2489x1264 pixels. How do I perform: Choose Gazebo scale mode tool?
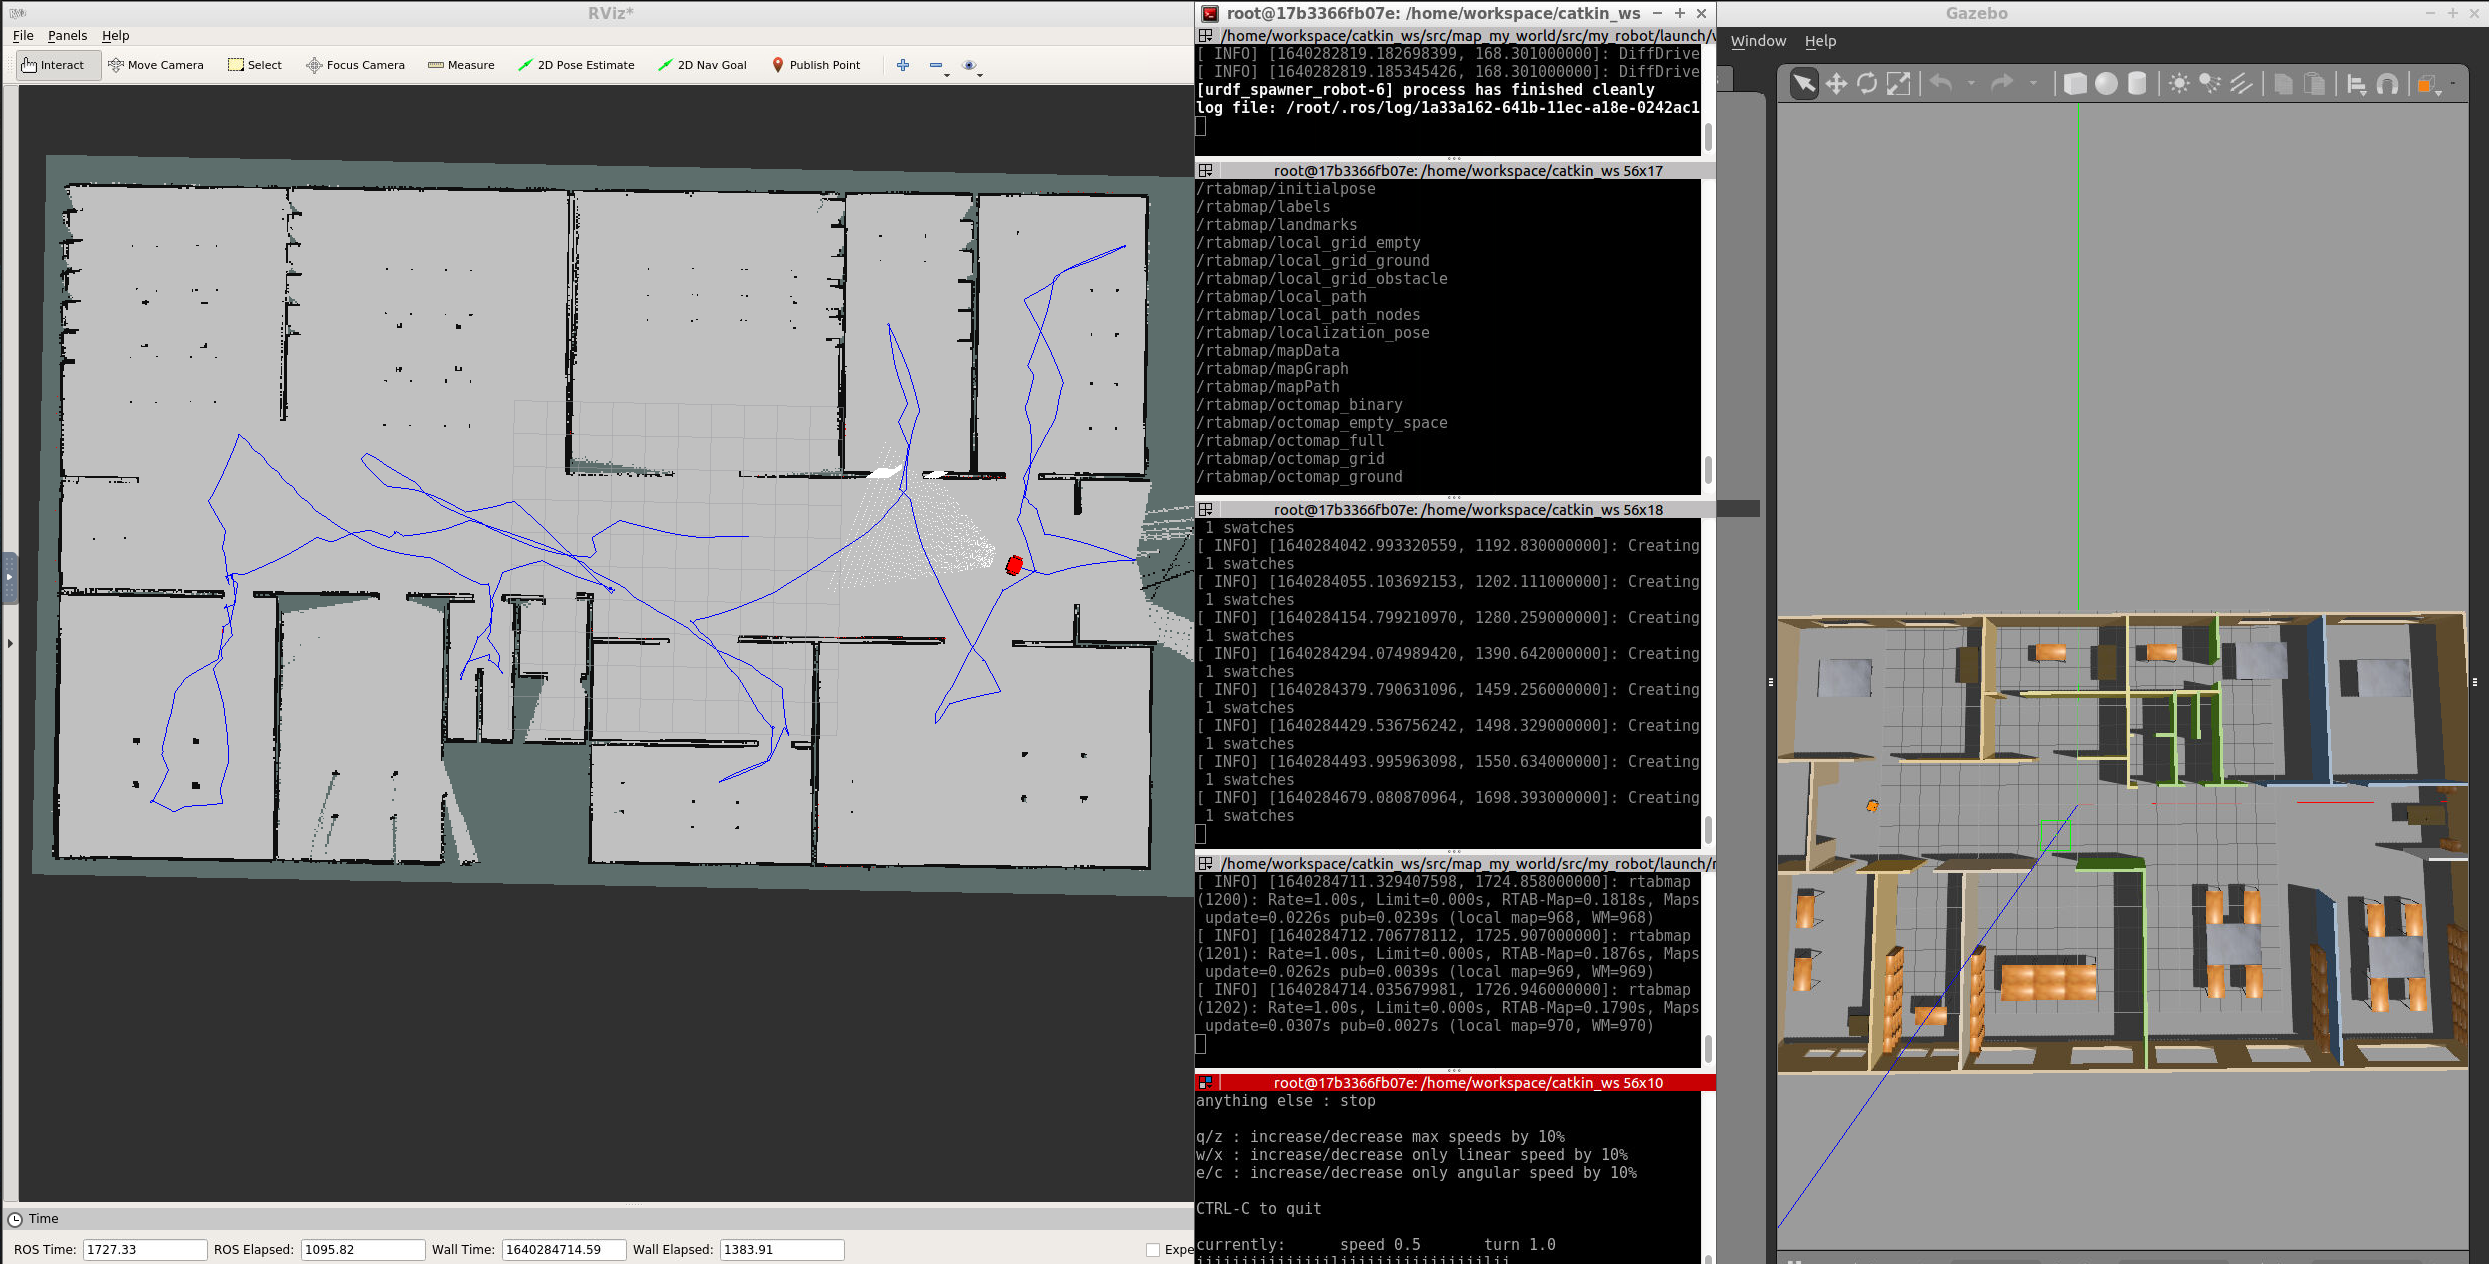(1898, 84)
